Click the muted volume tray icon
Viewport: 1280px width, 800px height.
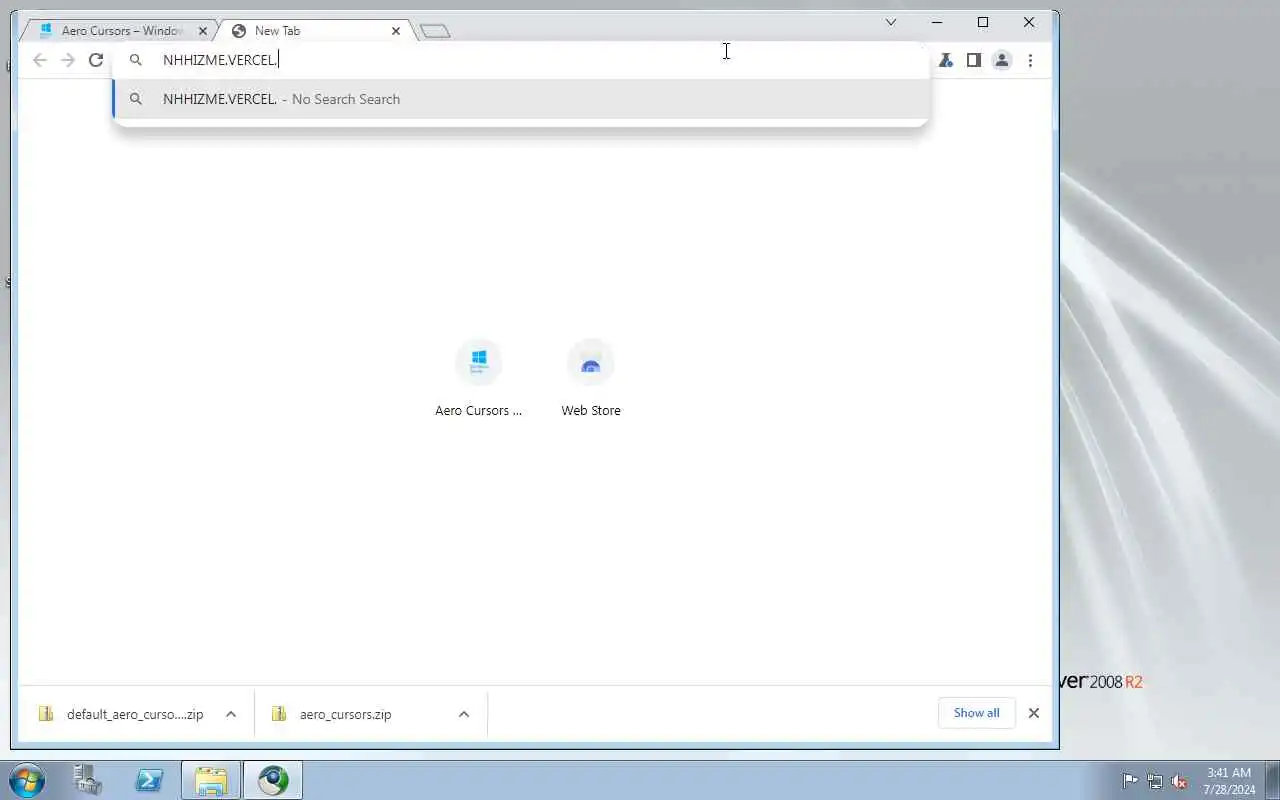click(x=1180, y=781)
